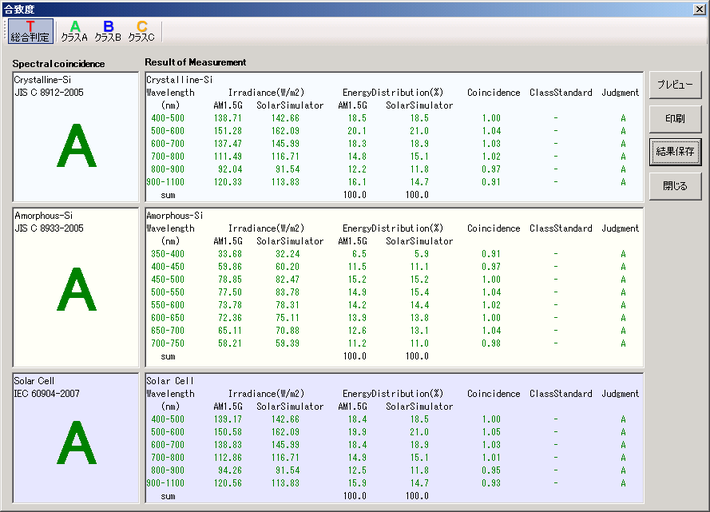Click Solar Cell energy distribution 12.5
This screenshot has width=710, height=512.
pos(357,470)
